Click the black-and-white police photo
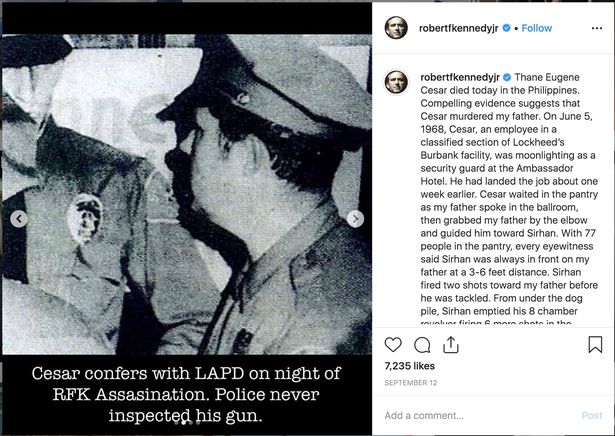The height and width of the screenshot is (436, 615). 186,190
